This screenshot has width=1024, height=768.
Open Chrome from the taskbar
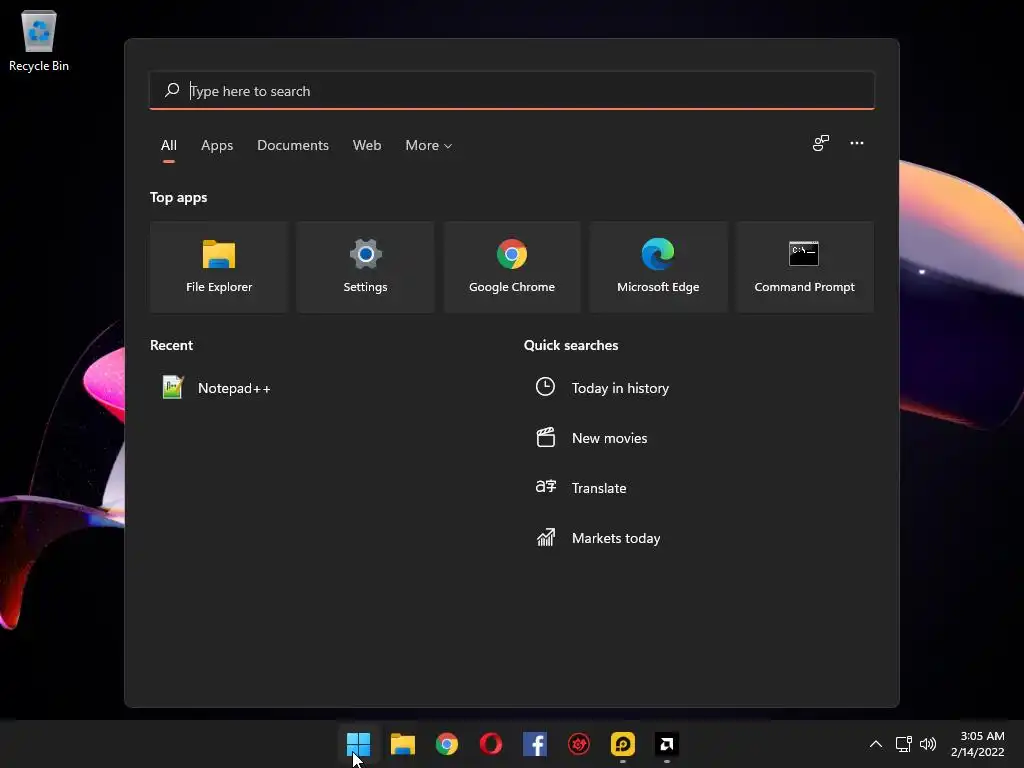[447, 744]
